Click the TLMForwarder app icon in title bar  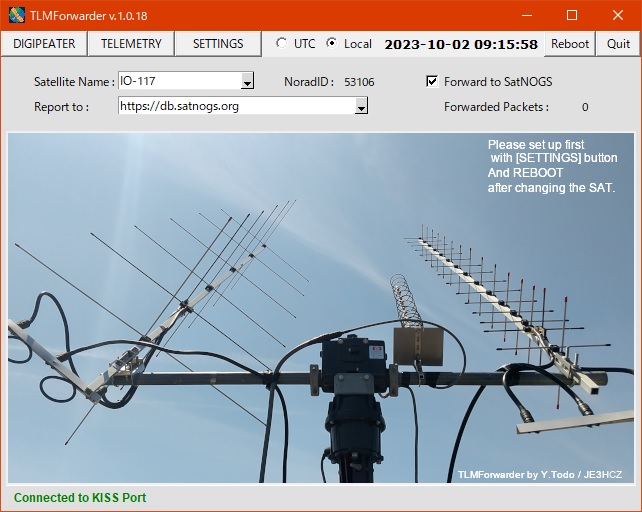(x=17, y=15)
